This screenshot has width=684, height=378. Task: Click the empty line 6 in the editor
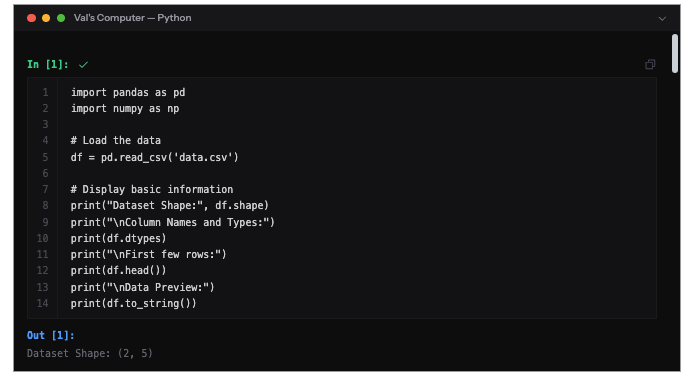point(357,174)
